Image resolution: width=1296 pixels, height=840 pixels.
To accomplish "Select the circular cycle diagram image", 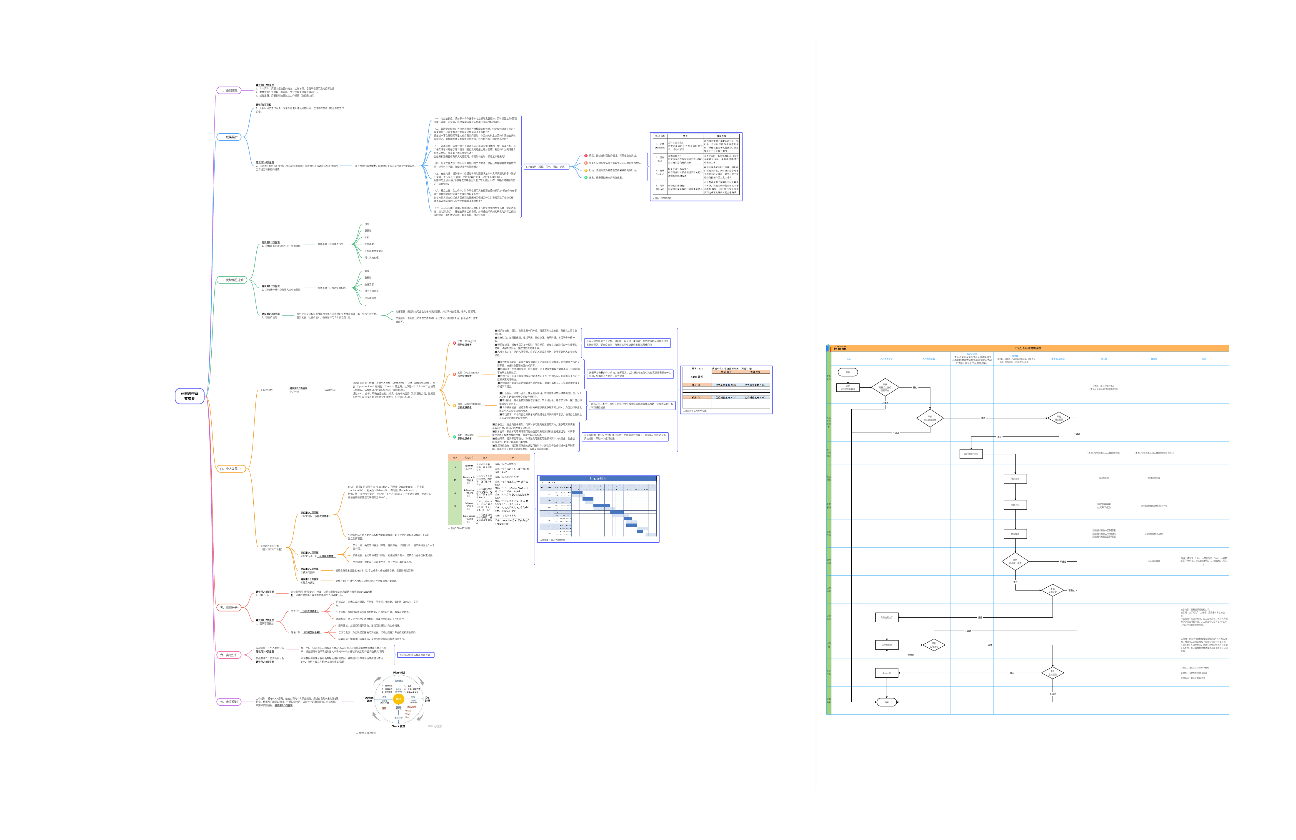I will click(398, 700).
